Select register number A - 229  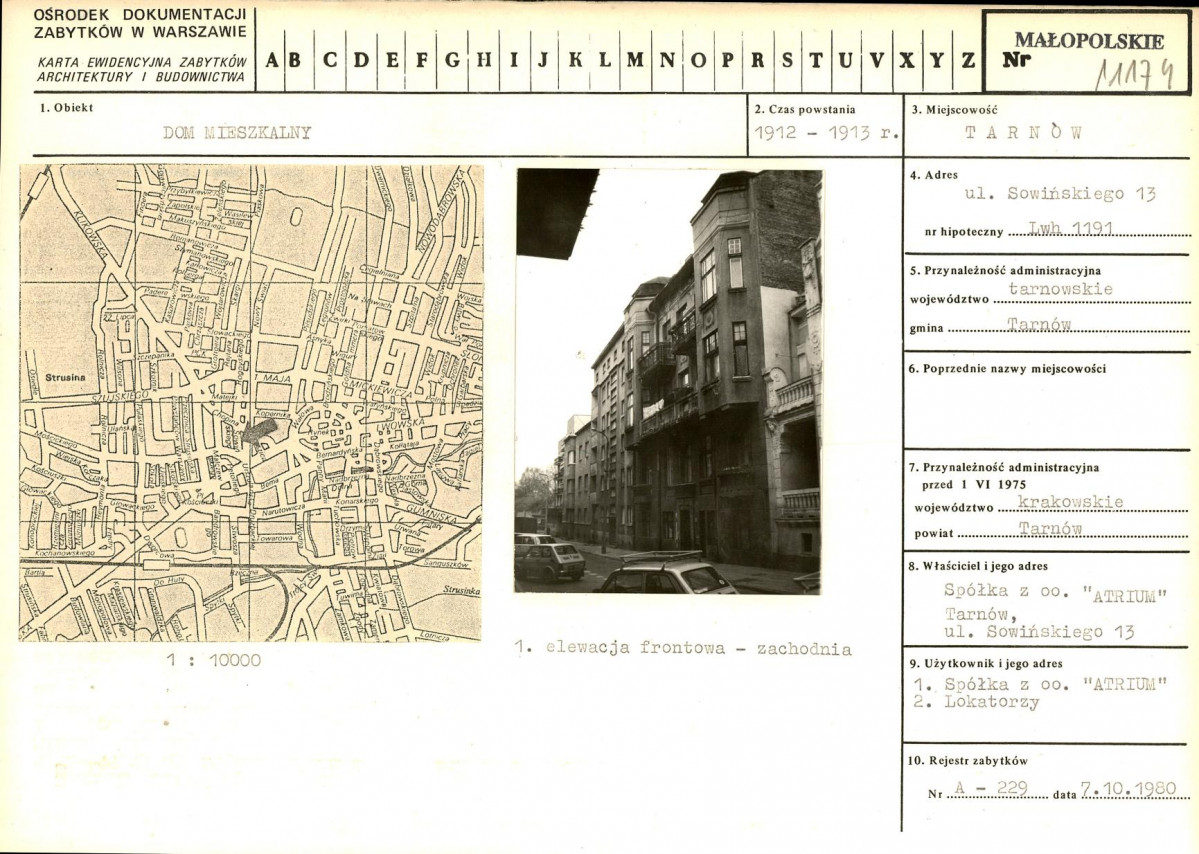(991, 789)
